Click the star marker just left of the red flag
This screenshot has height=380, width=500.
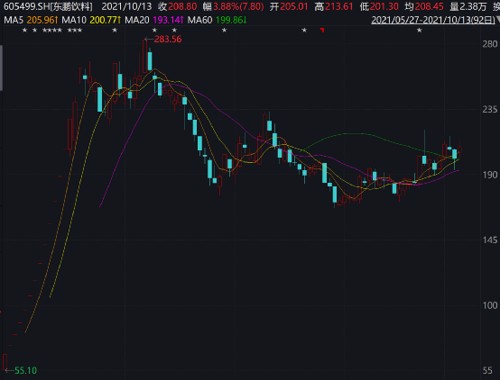(x=304, y=30)
